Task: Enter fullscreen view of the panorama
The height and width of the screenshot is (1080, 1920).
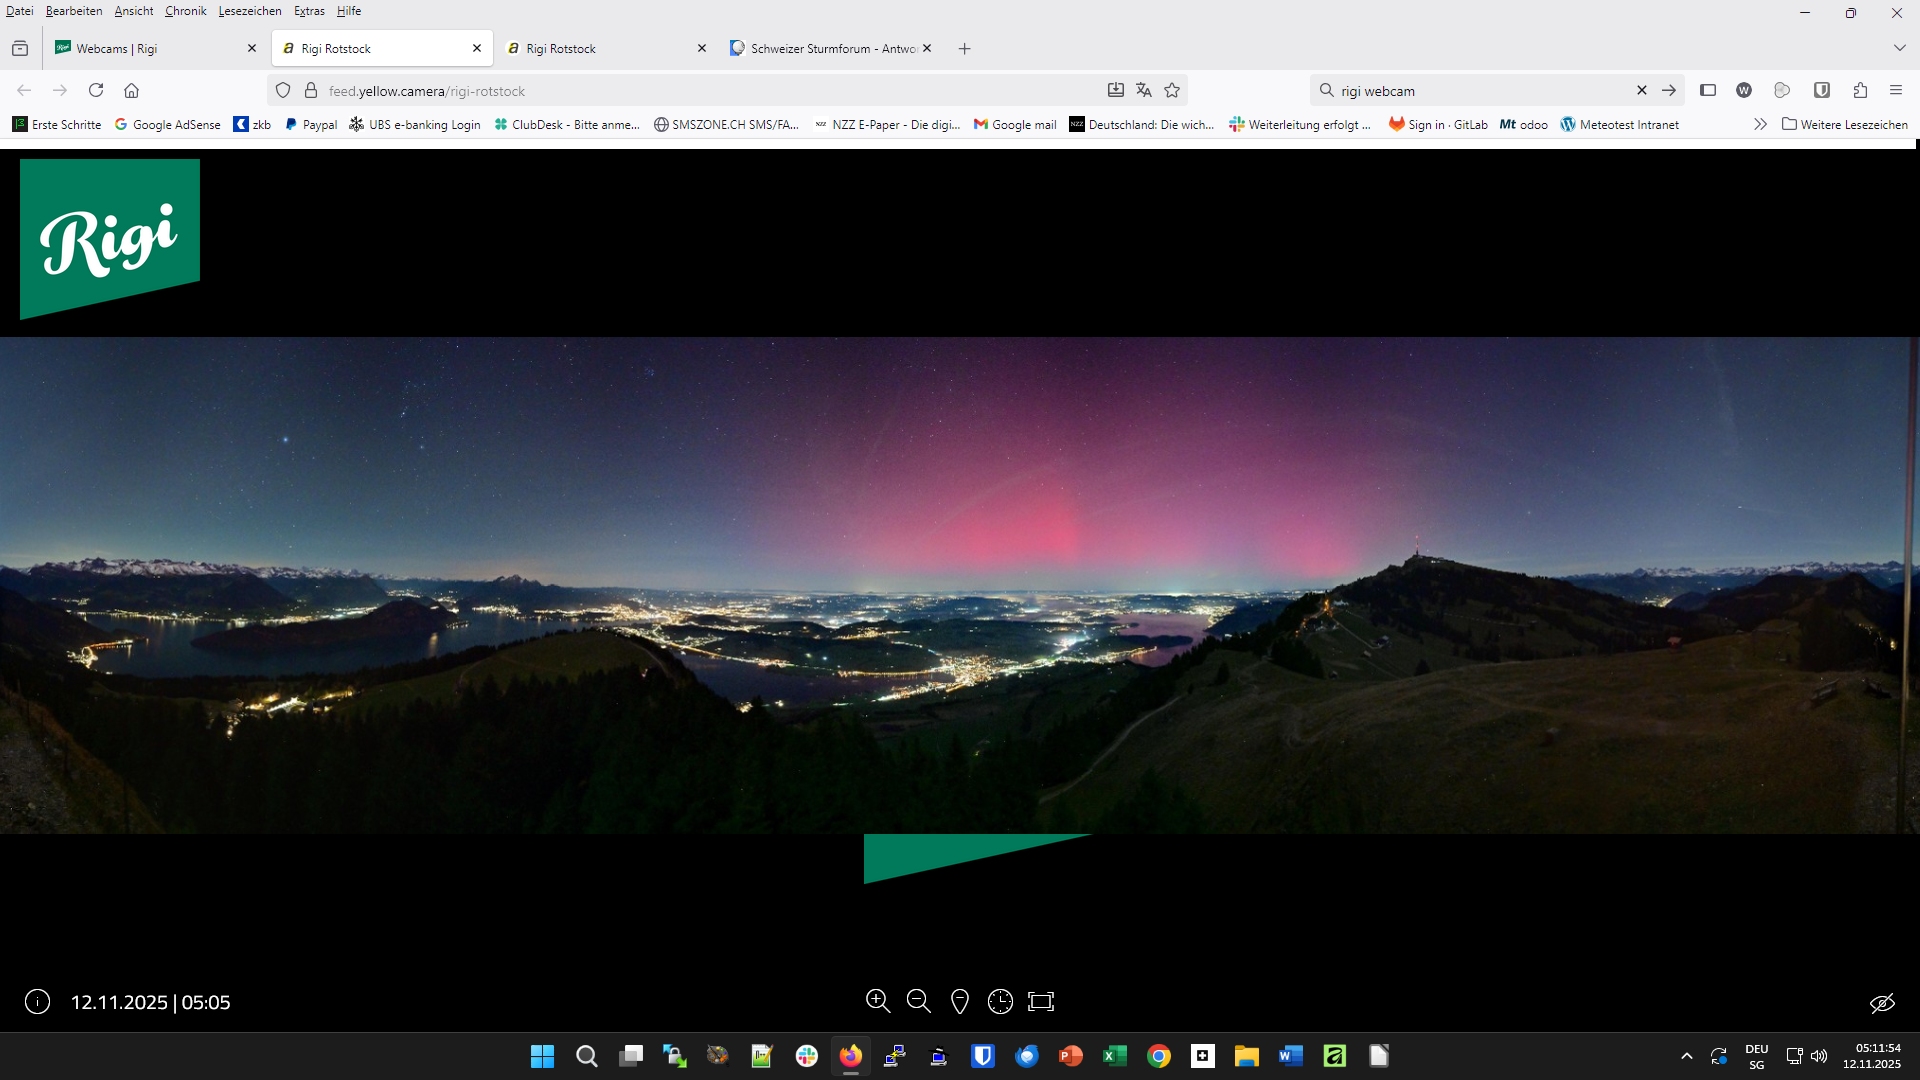Action: coord(1041,1001)
